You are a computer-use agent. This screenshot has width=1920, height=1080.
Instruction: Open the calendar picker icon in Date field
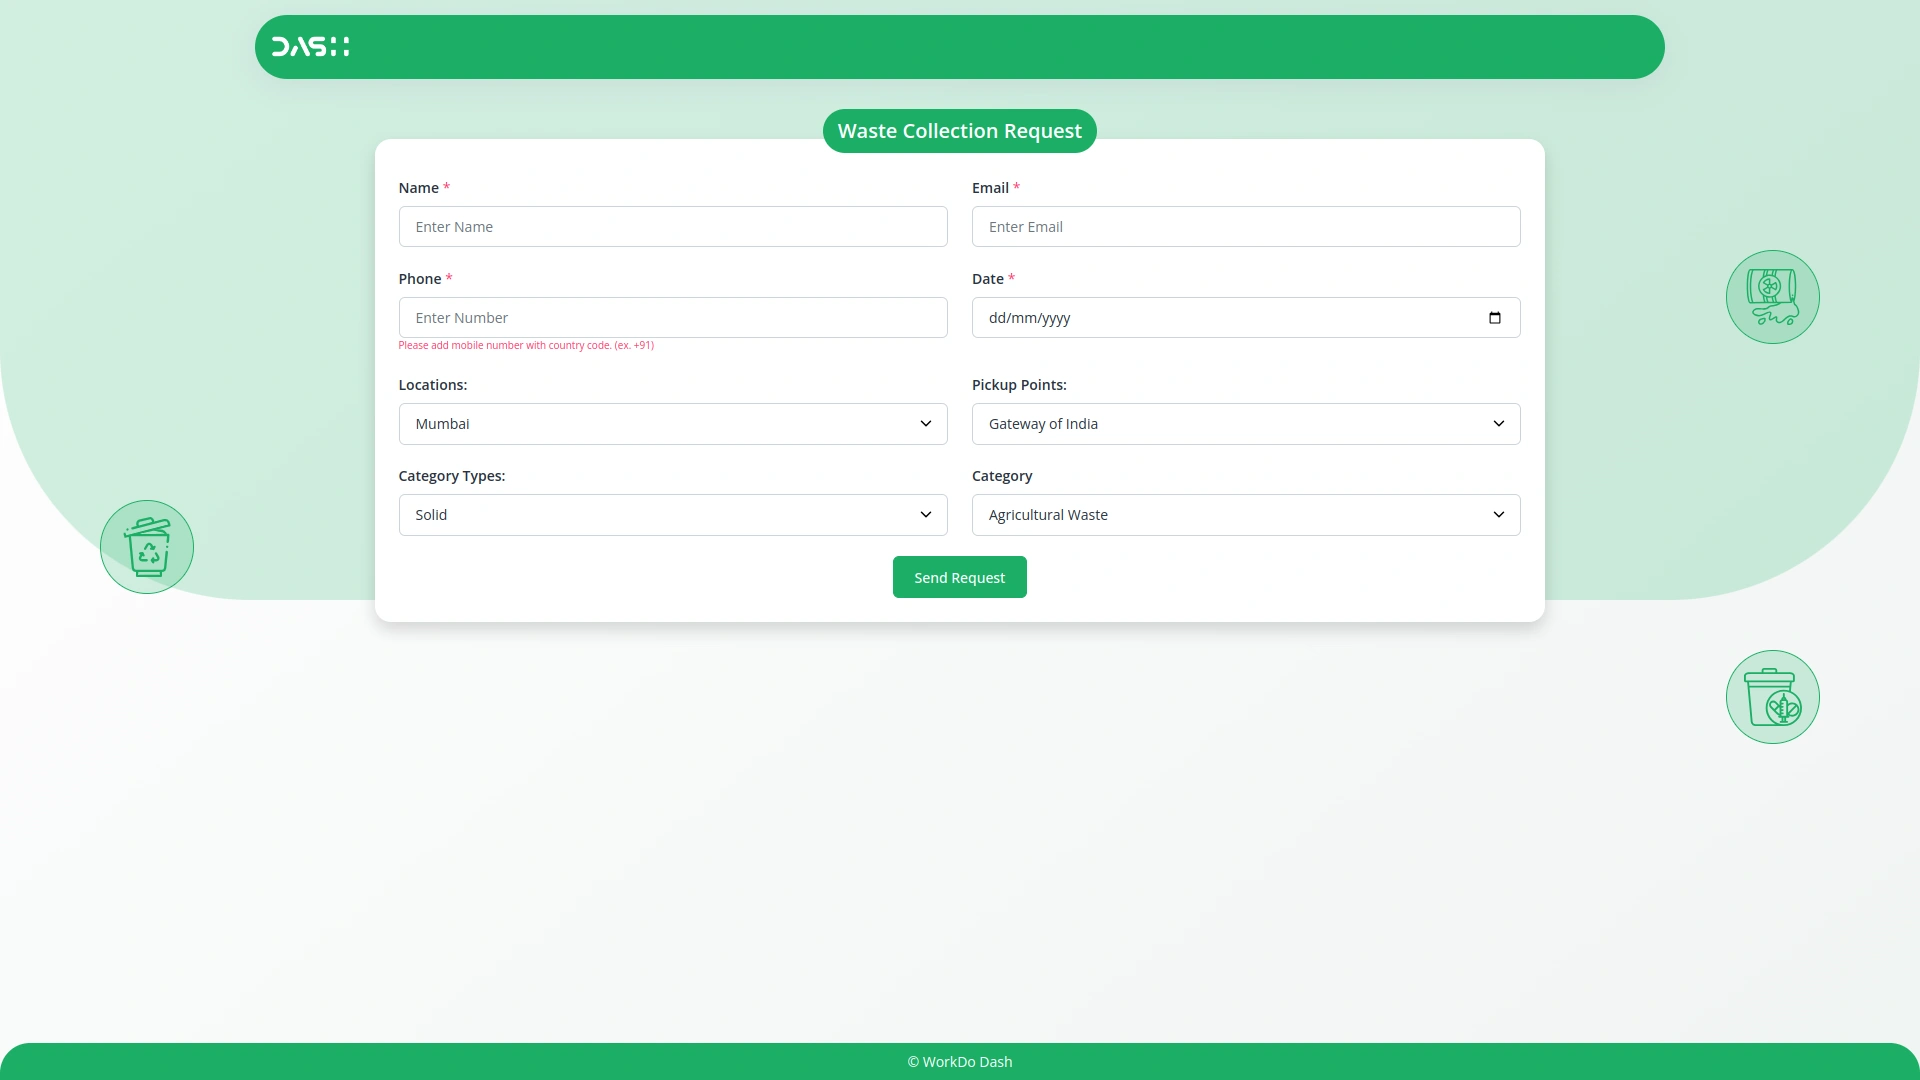tap(1495, 318)
